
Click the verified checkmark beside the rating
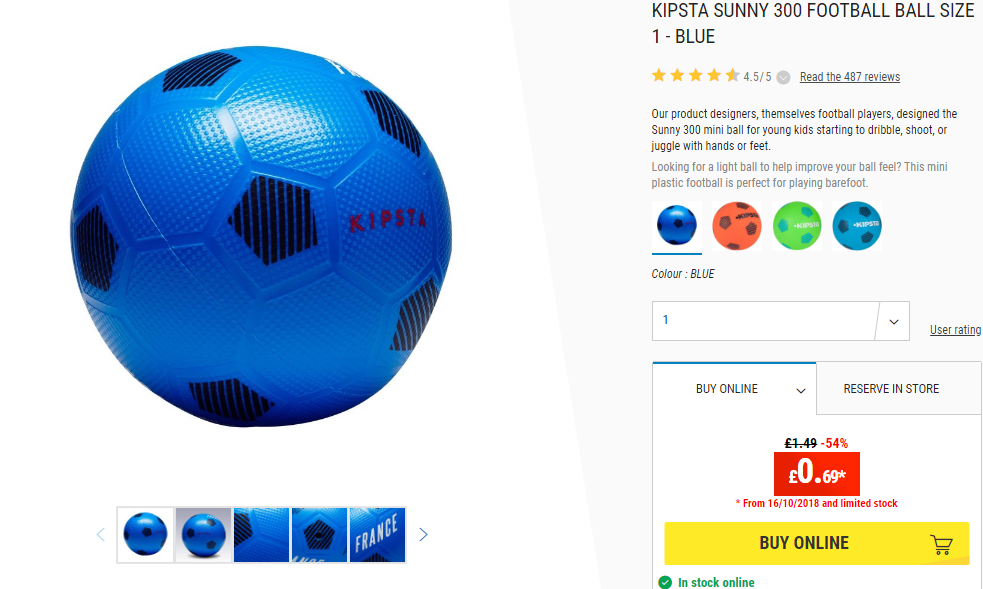point(783,77)
